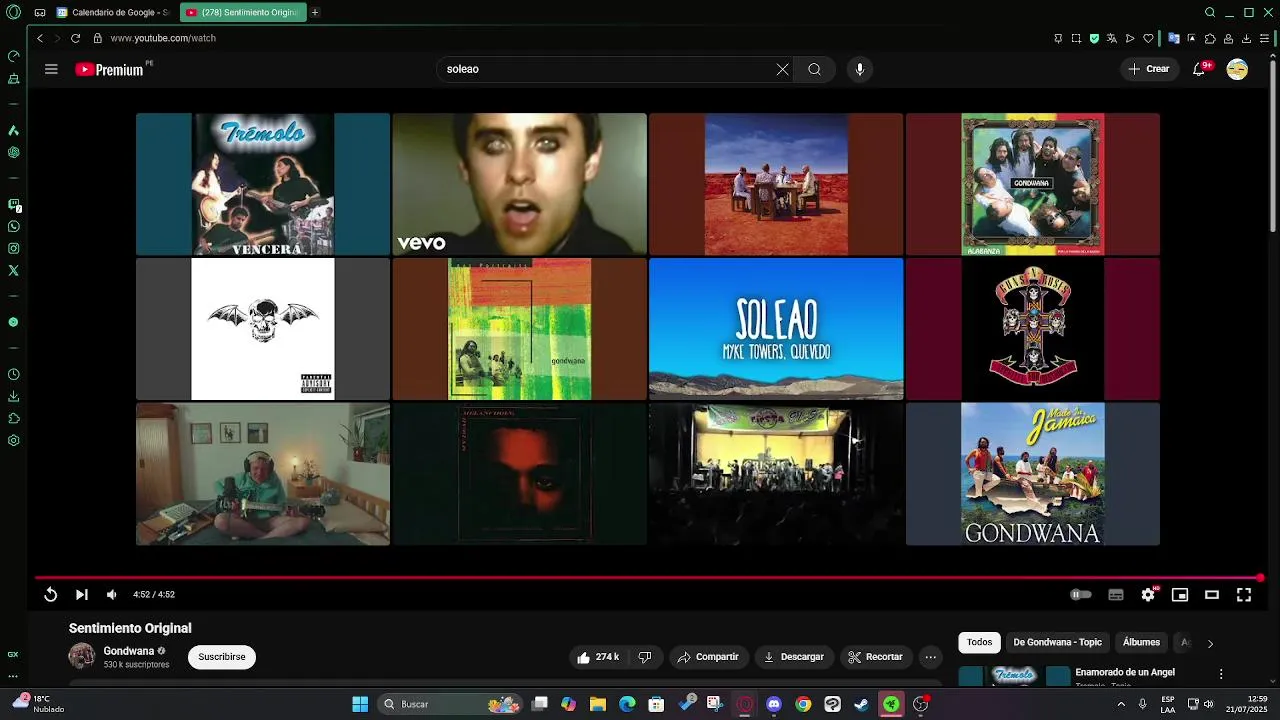
Task: Open the Gondwana channel name
Action: click(129, 651)
